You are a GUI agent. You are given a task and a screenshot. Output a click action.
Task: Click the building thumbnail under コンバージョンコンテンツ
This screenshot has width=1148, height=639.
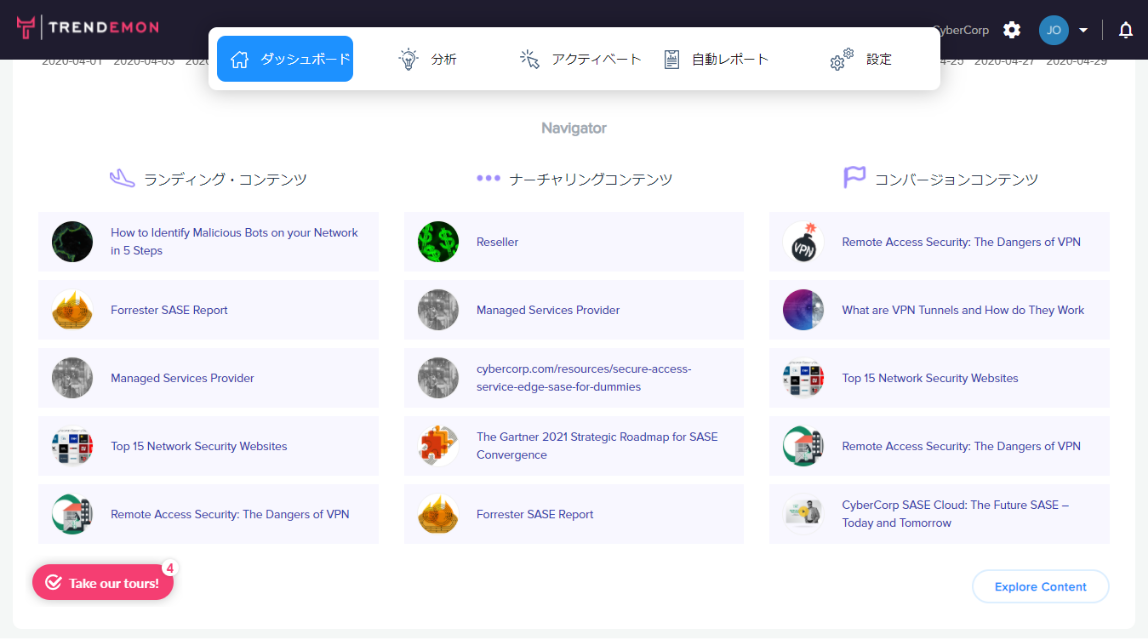pos(803,446)
